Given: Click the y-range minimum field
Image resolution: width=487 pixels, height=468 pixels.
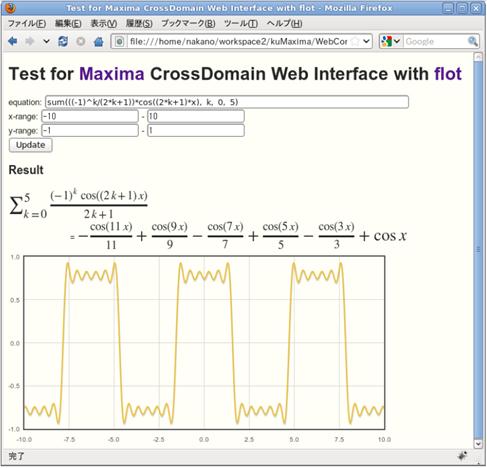Looking at the screenshot, I should [x=90, y=130].
